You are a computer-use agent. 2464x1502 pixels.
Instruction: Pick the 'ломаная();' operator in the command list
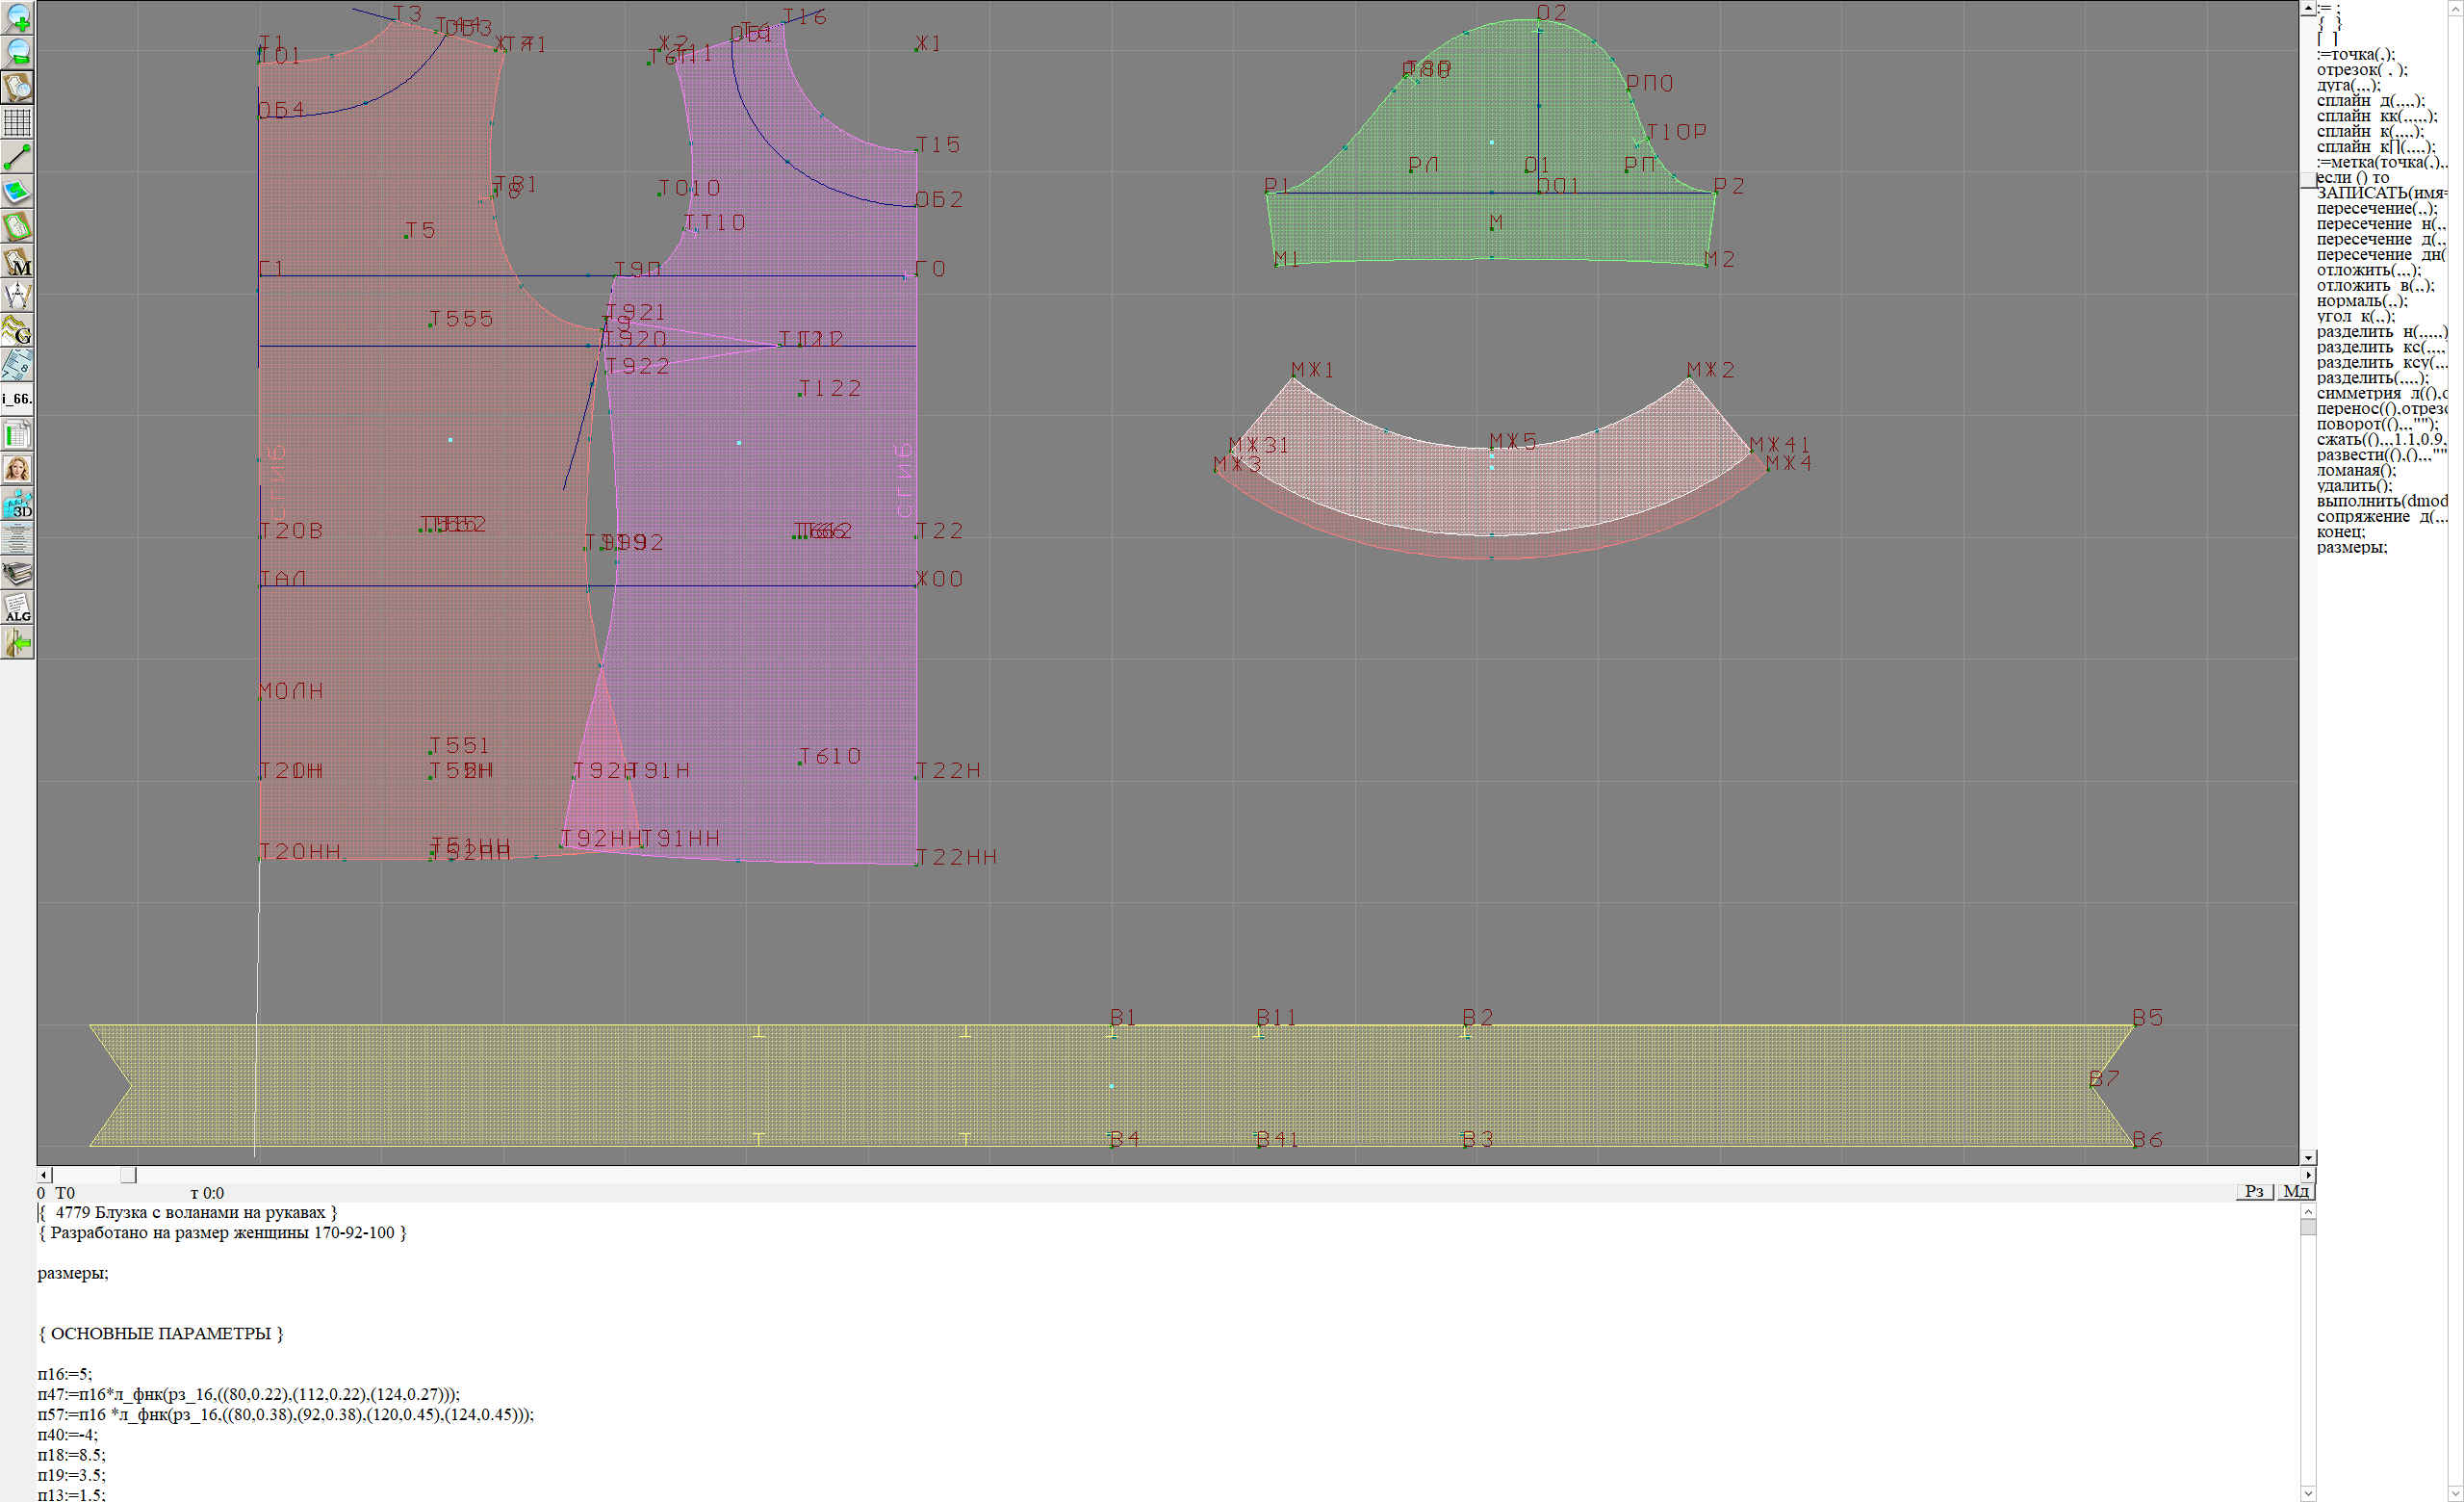pyautogui.click(x=2356, y=470)
